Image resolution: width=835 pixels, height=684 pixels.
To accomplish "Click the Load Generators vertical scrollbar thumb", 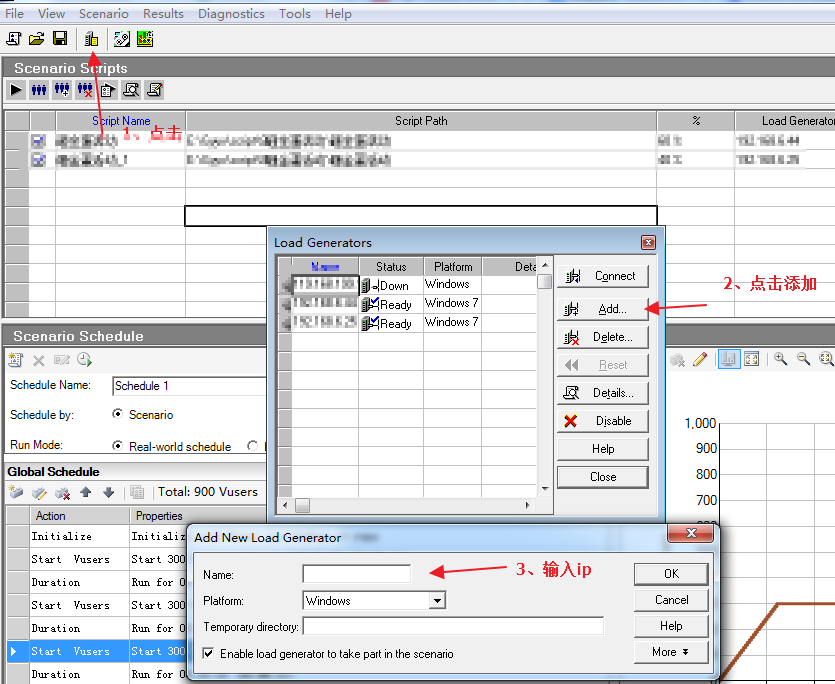I will 544,281.
